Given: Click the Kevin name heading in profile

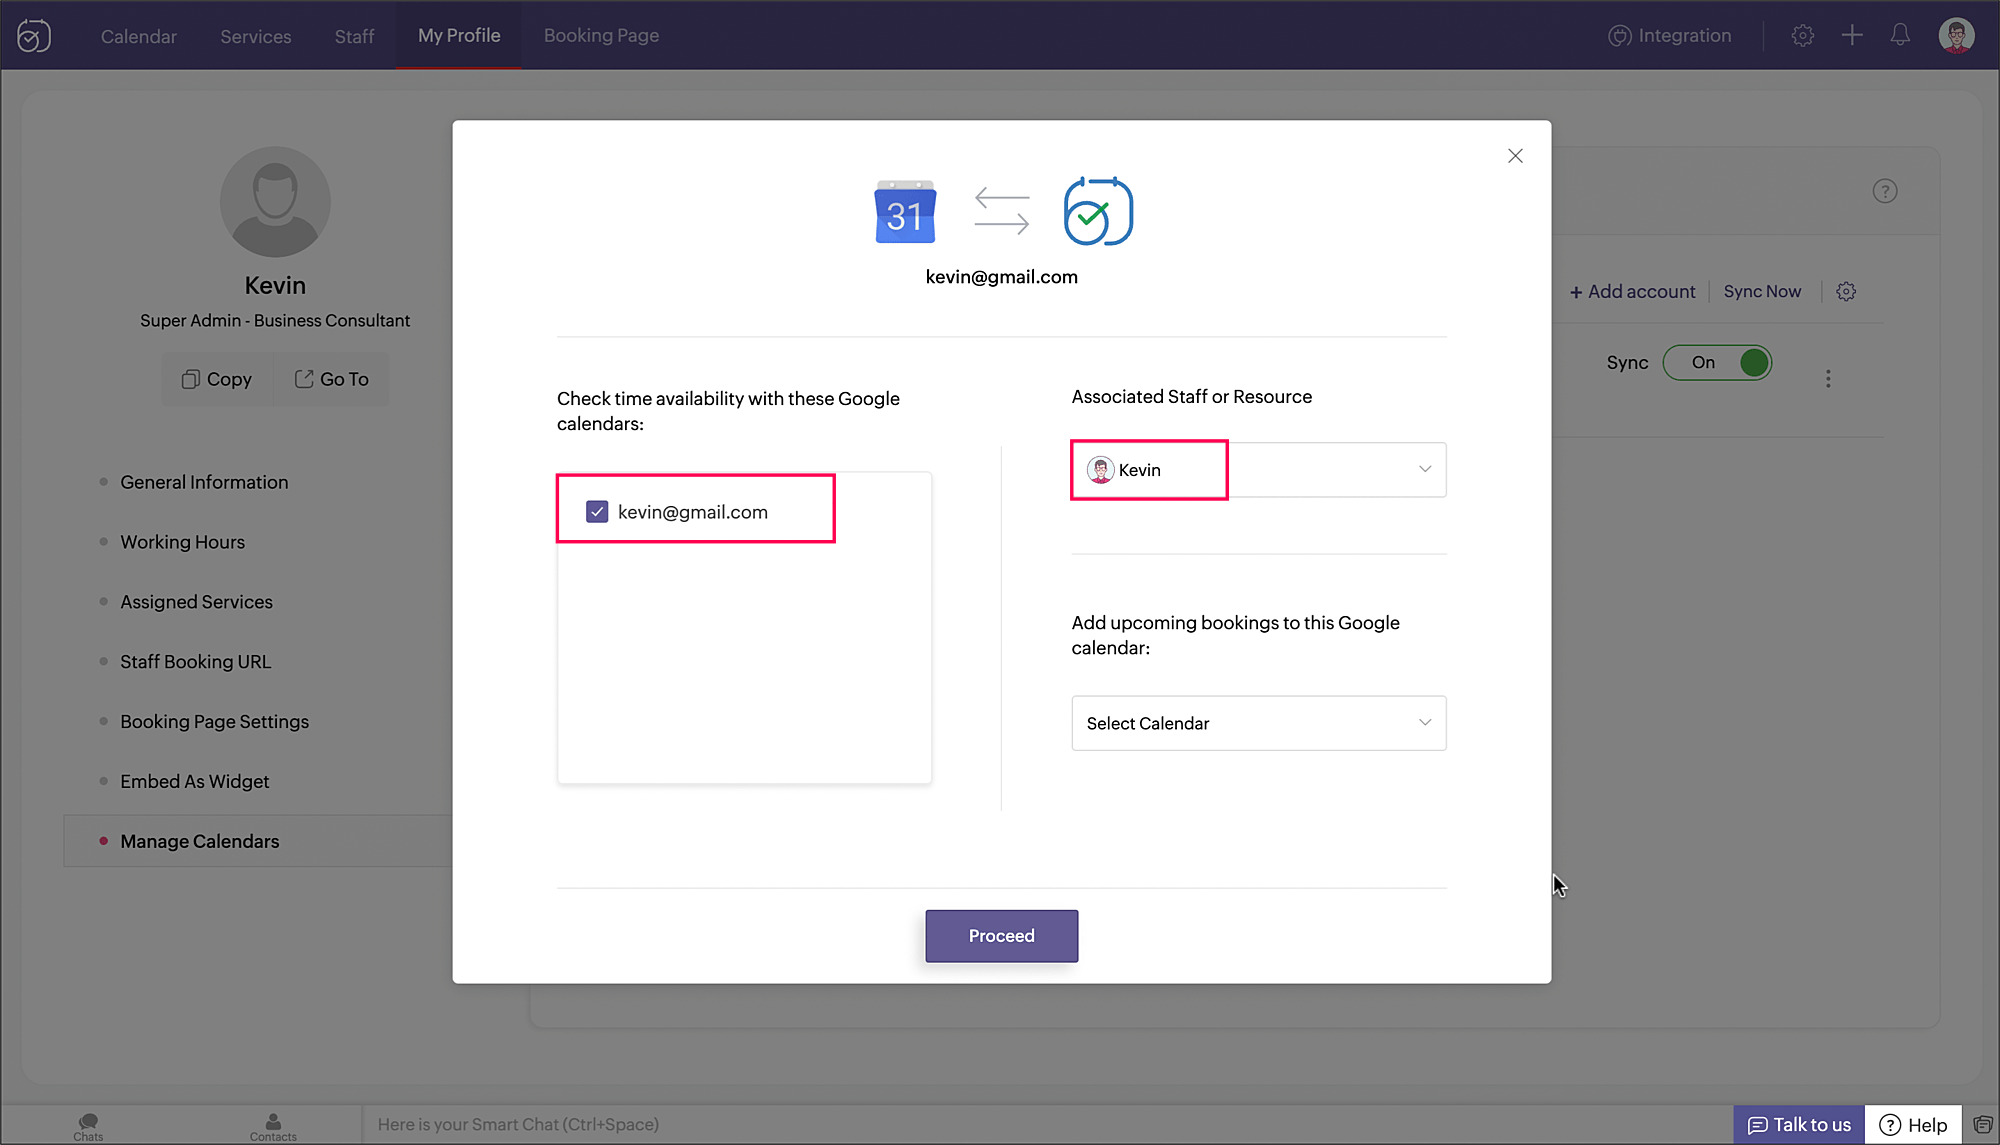Looking at the screenshot, I should point(275,285).
